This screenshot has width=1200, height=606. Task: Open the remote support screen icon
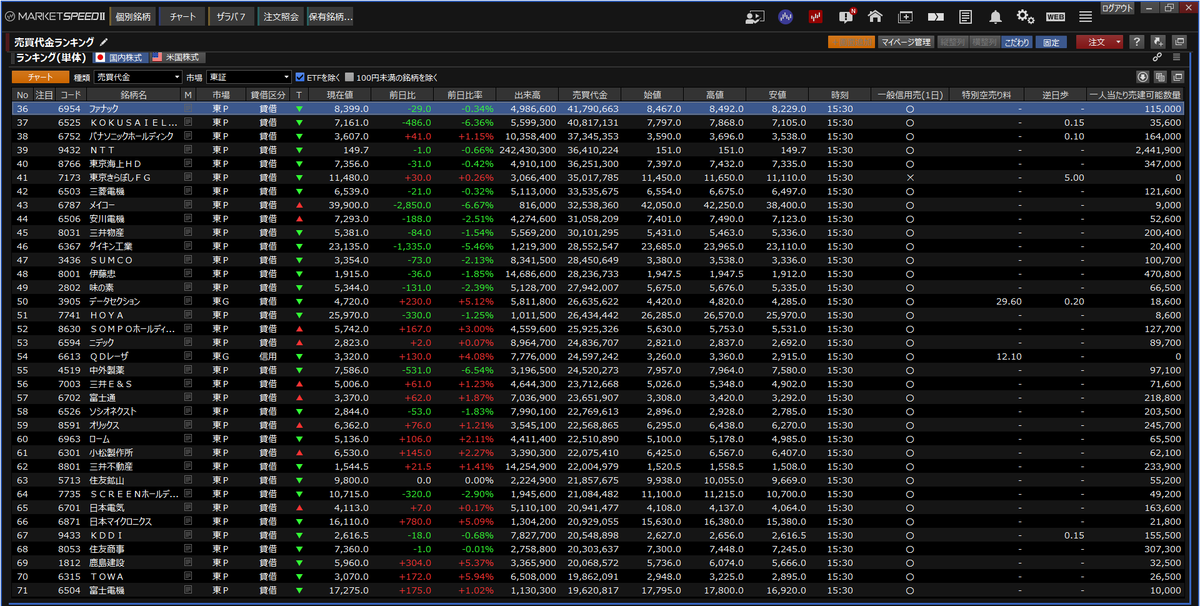(756, 16)
